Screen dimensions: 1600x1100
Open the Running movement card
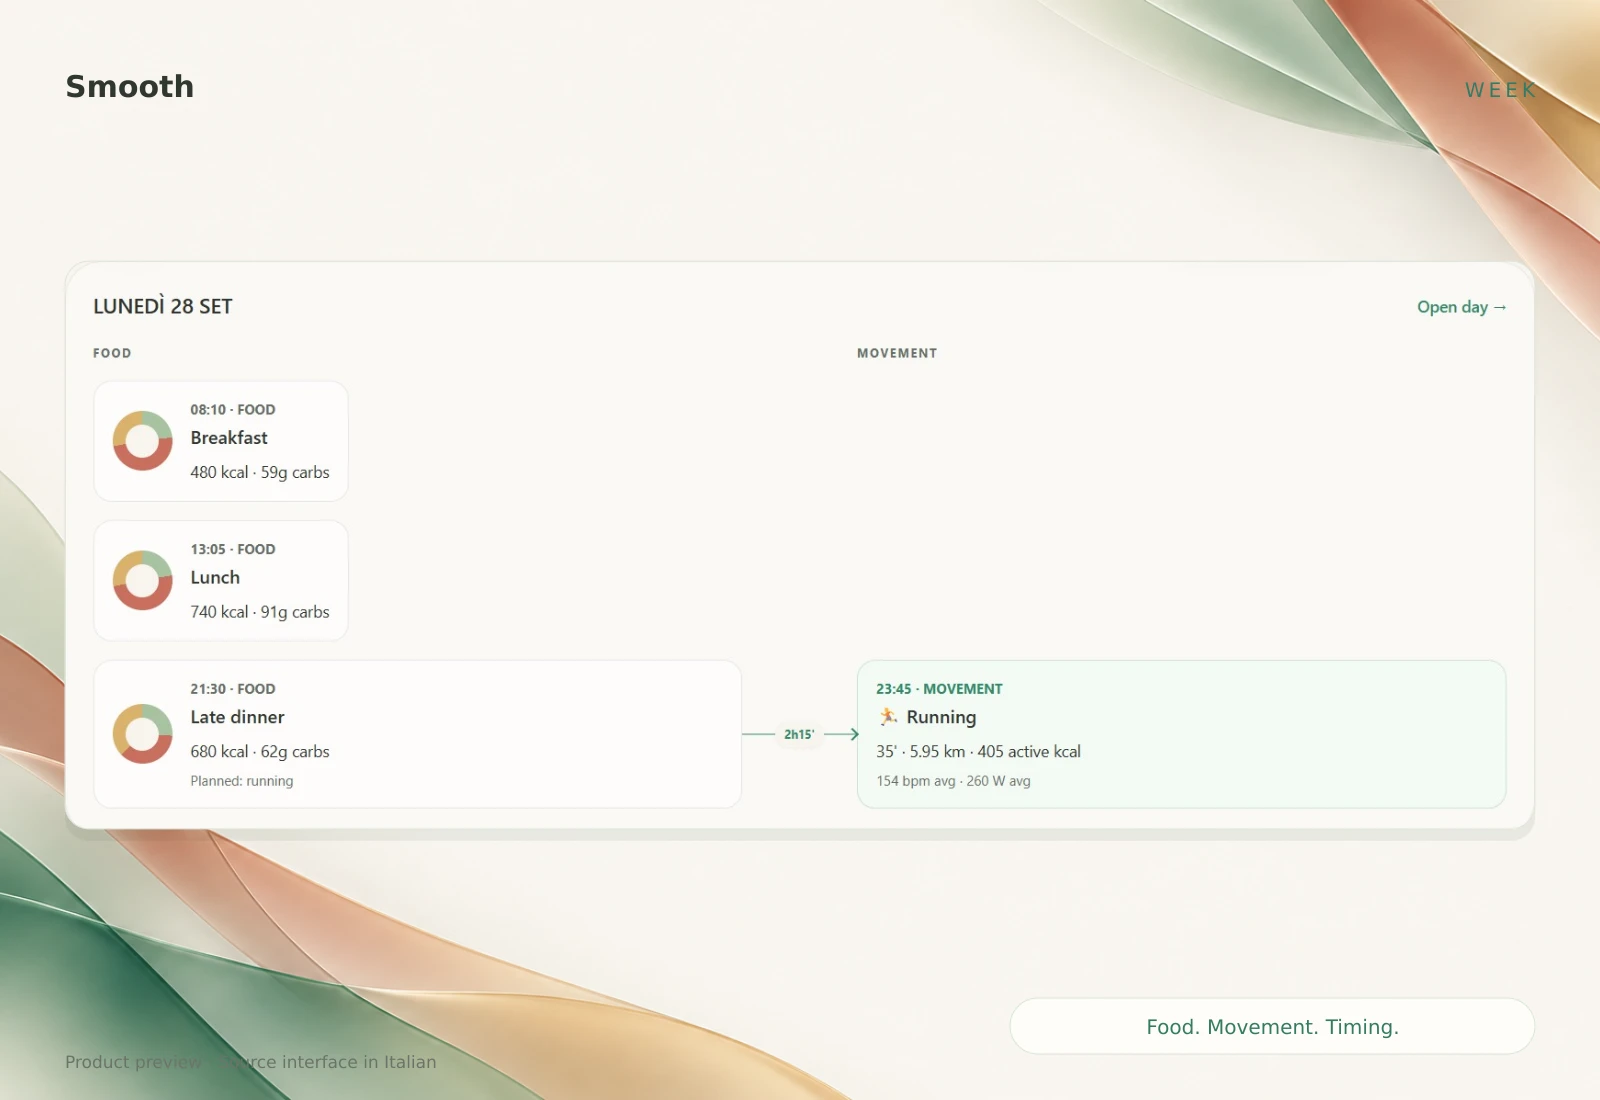1181,734
